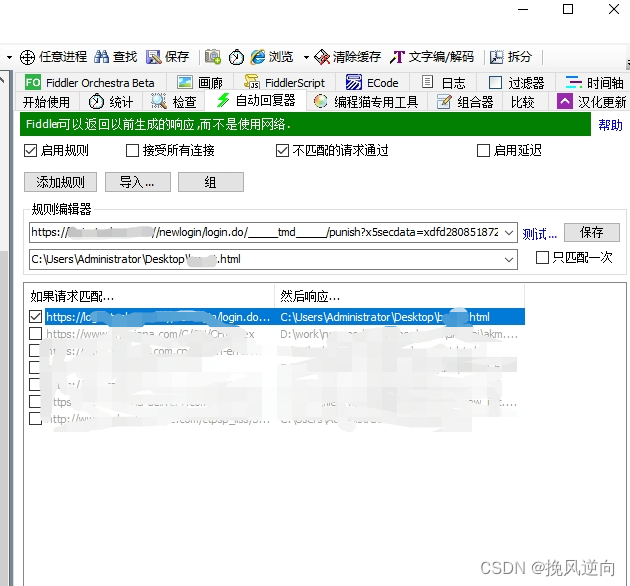The height and width of the screenshot is (586, 630).
Task: Expand the request URL match dropdown
Action: coord(509,233)
